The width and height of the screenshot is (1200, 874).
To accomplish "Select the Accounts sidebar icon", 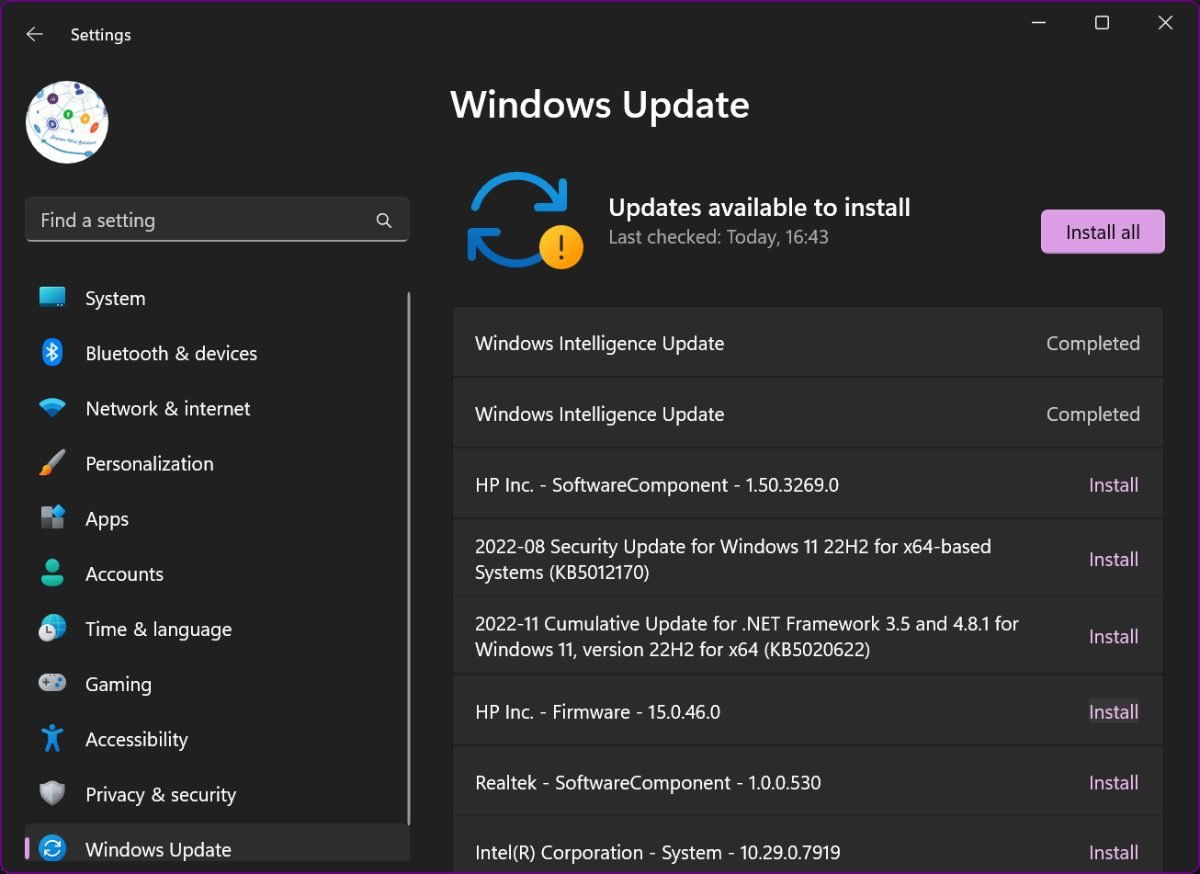I will coord(52,573).
